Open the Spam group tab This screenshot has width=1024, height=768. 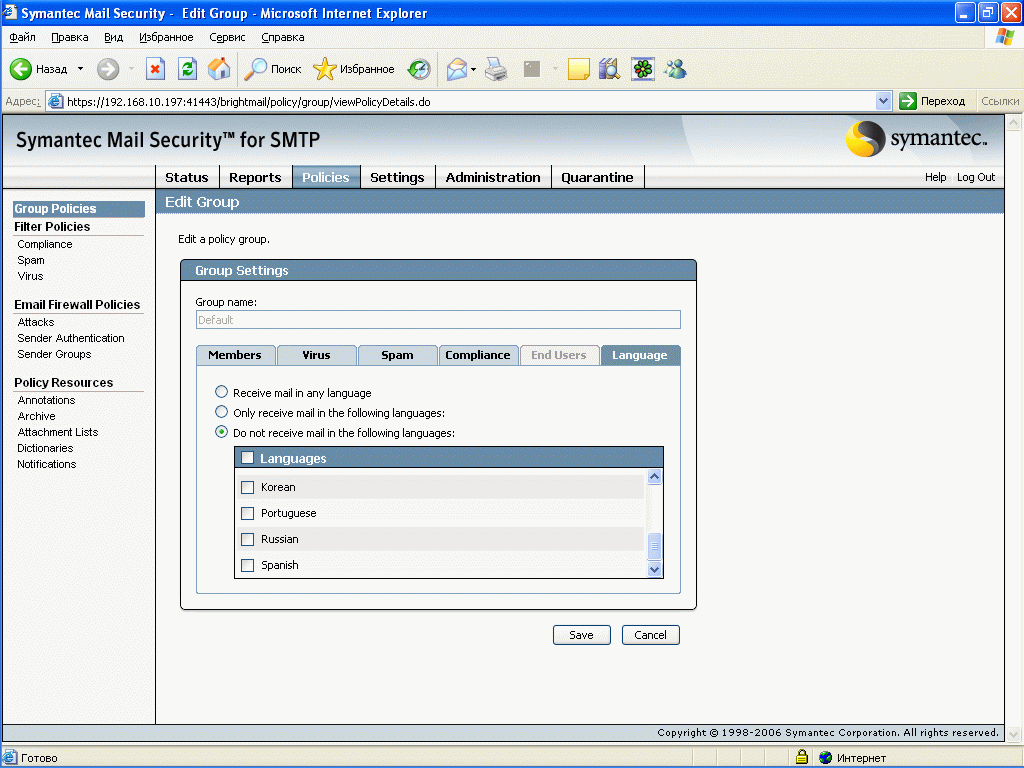pyautogui.click(x=397, y=355)
